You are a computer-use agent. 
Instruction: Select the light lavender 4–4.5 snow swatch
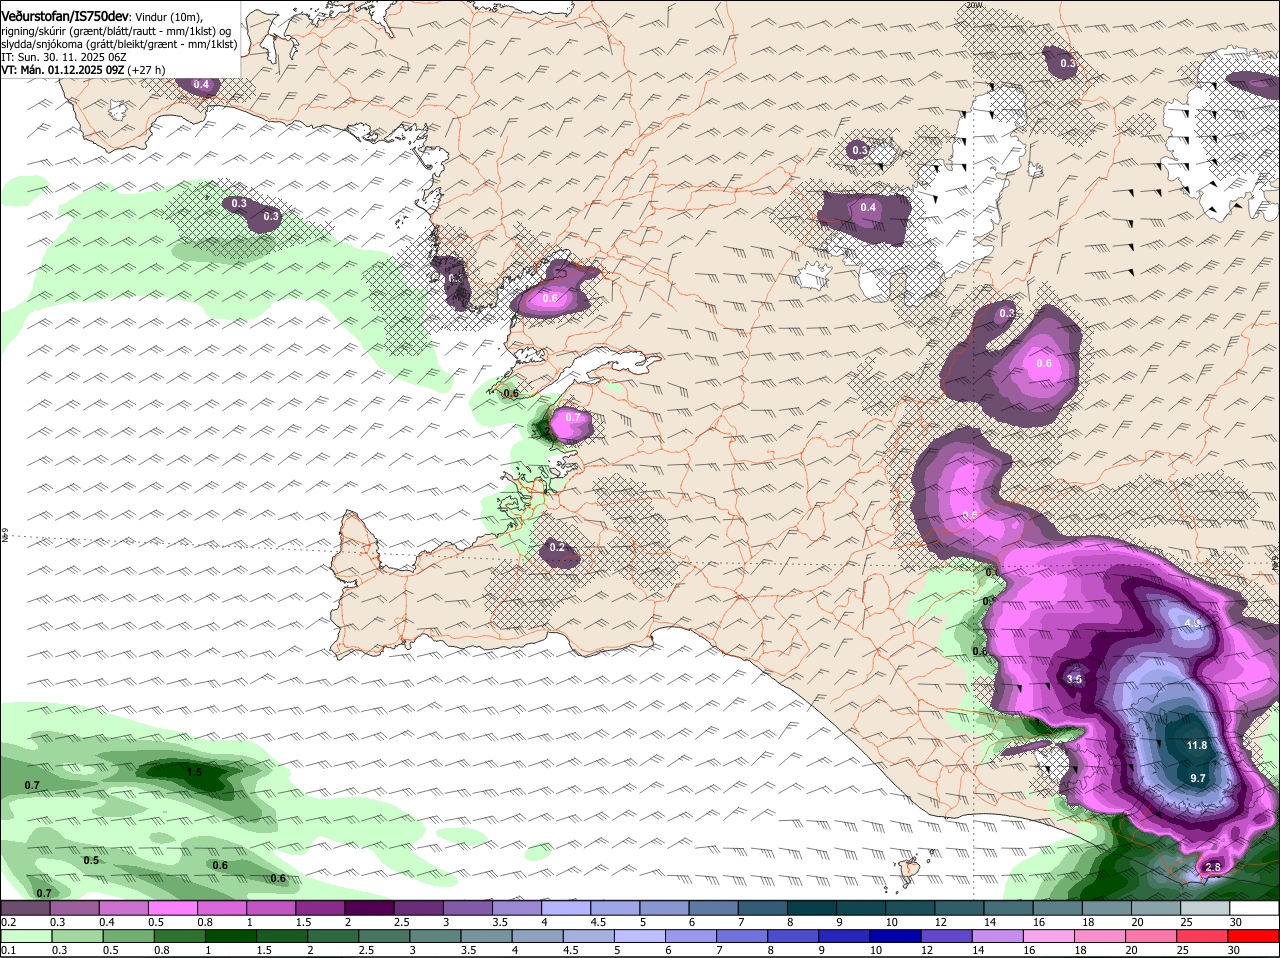click(x=567, y=907)
